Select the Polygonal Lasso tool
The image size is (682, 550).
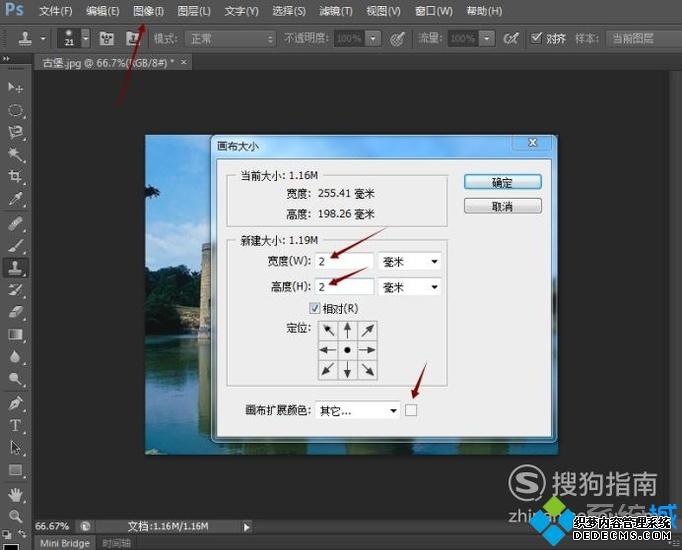(x=16, y=132)
